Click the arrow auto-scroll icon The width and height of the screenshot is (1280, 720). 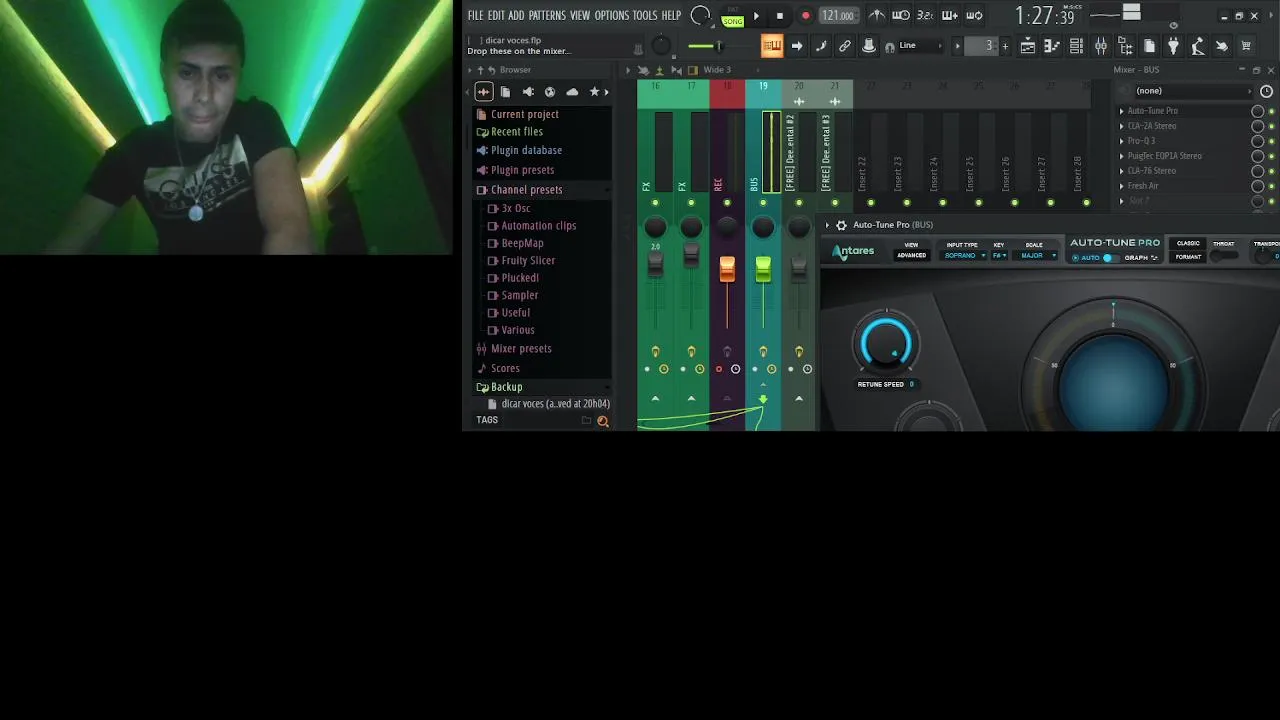tap(797, 46)
